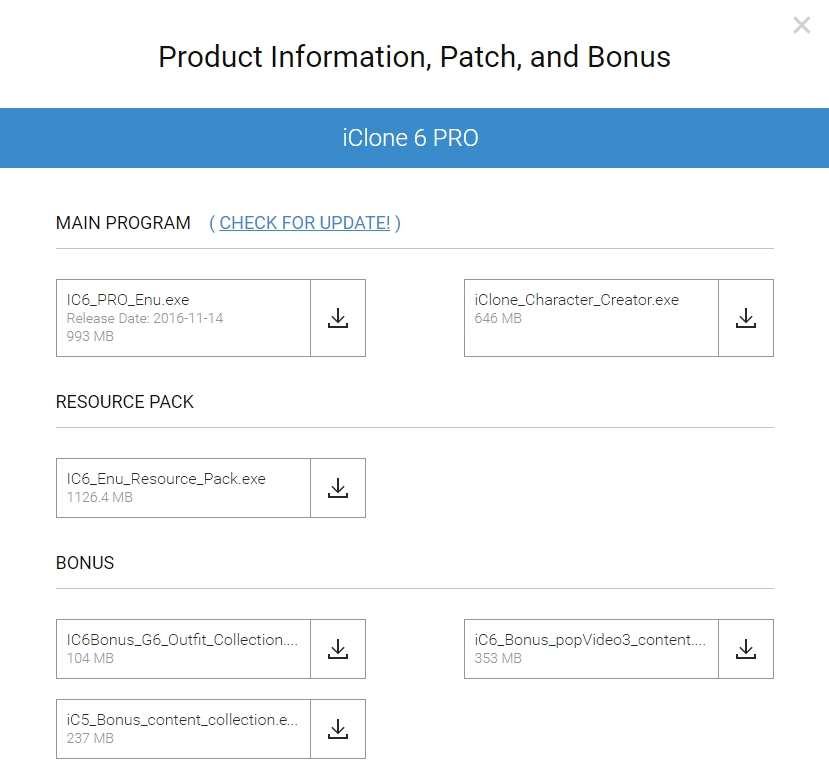This screenshot has width=829, height=773.
Task: Download the iClone_Character_Creator.exe file
Action: tap(746, 318)
